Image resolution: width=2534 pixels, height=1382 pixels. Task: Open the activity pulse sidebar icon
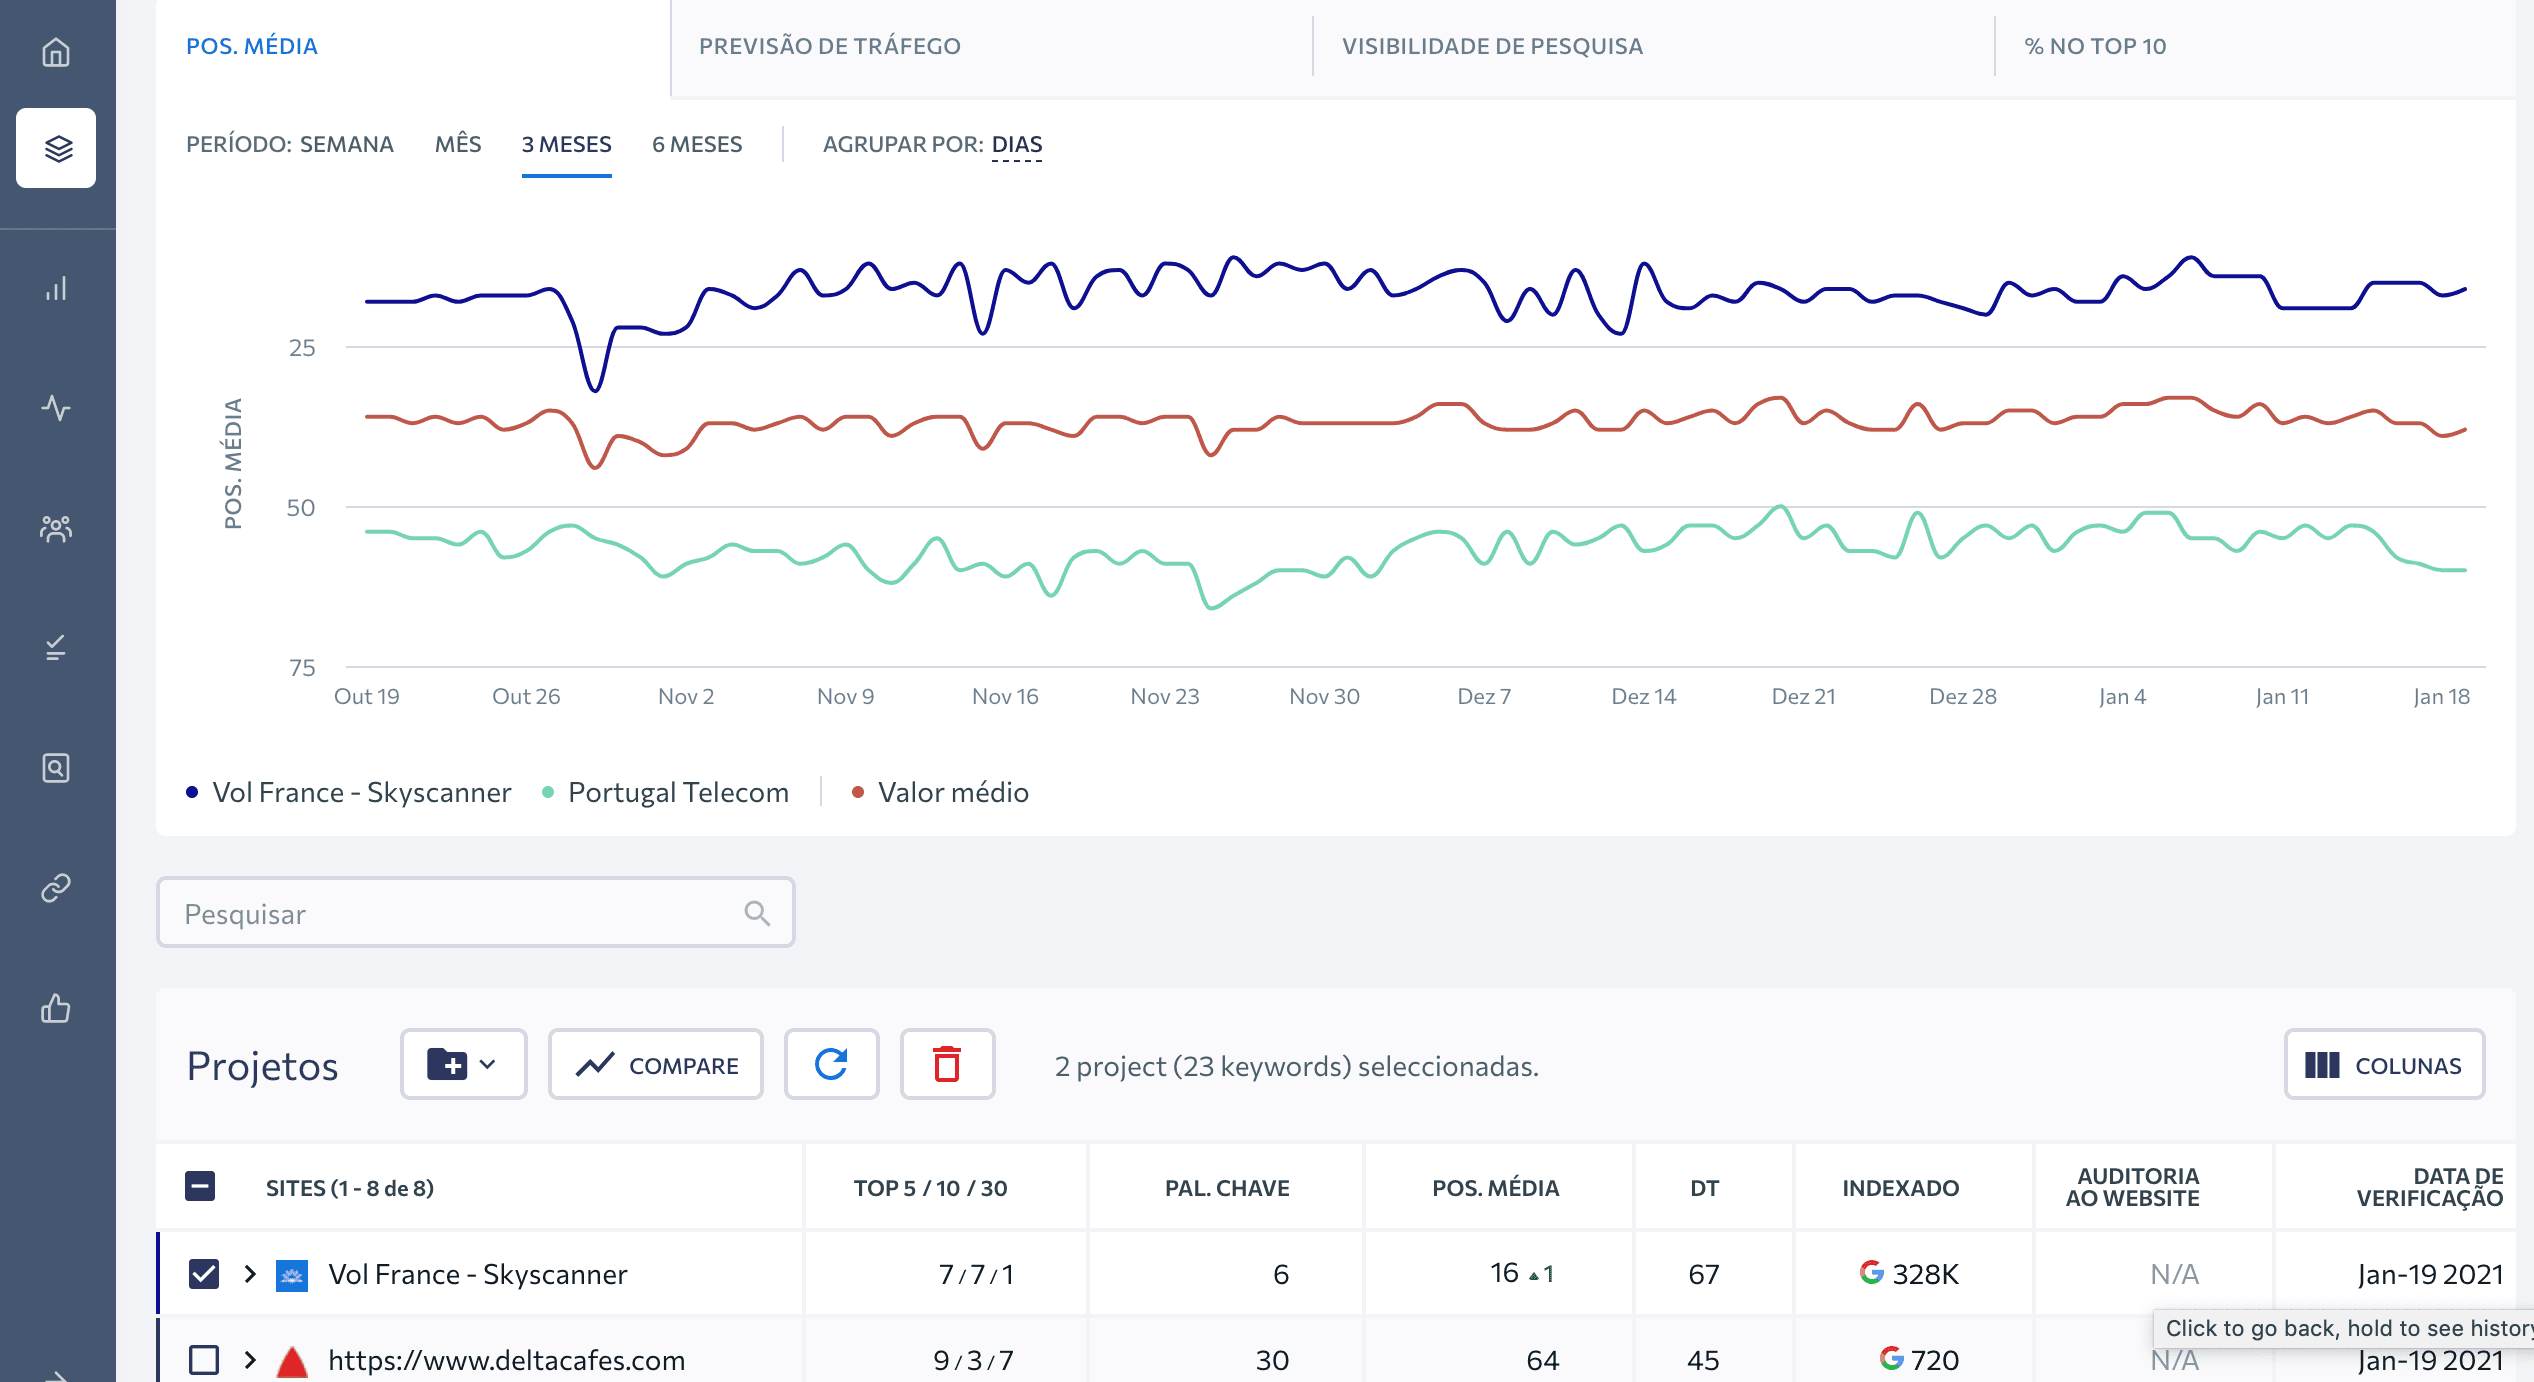56,408
